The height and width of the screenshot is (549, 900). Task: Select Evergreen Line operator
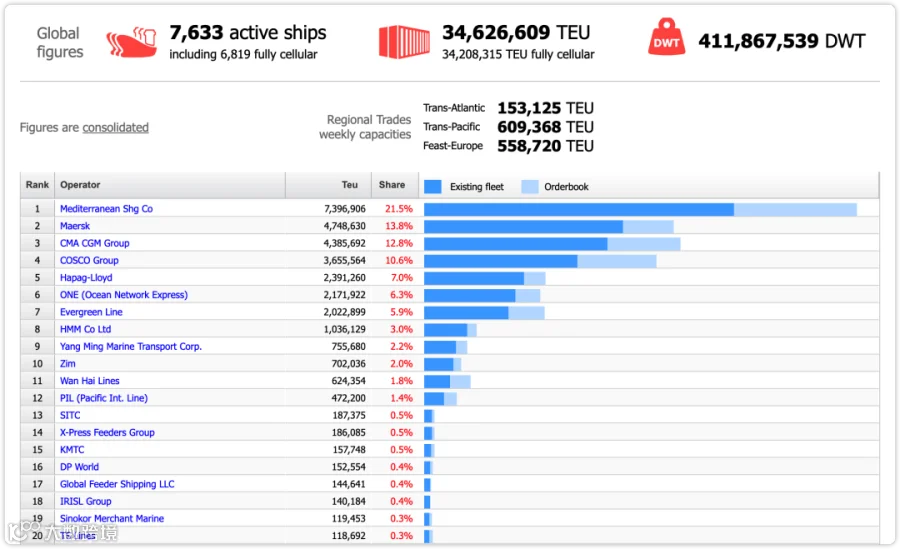click(x=91, y=312)
